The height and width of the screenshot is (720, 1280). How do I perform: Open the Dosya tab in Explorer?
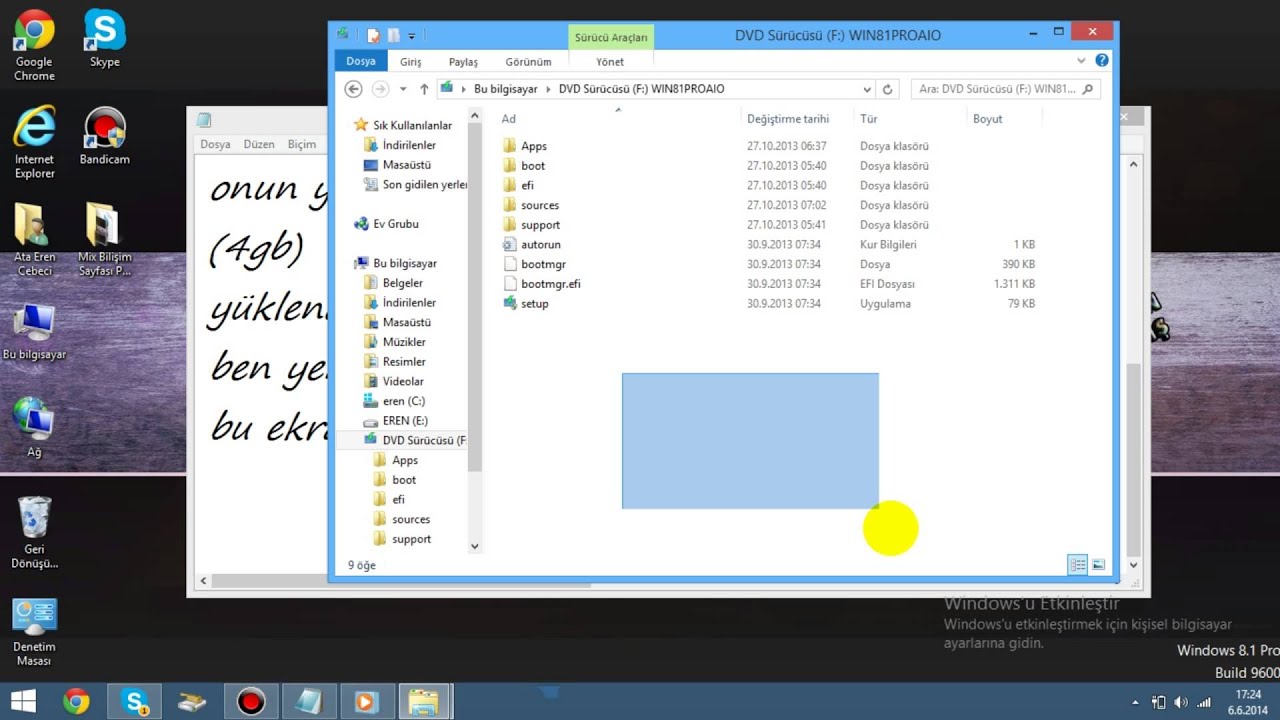pos(361,61)
